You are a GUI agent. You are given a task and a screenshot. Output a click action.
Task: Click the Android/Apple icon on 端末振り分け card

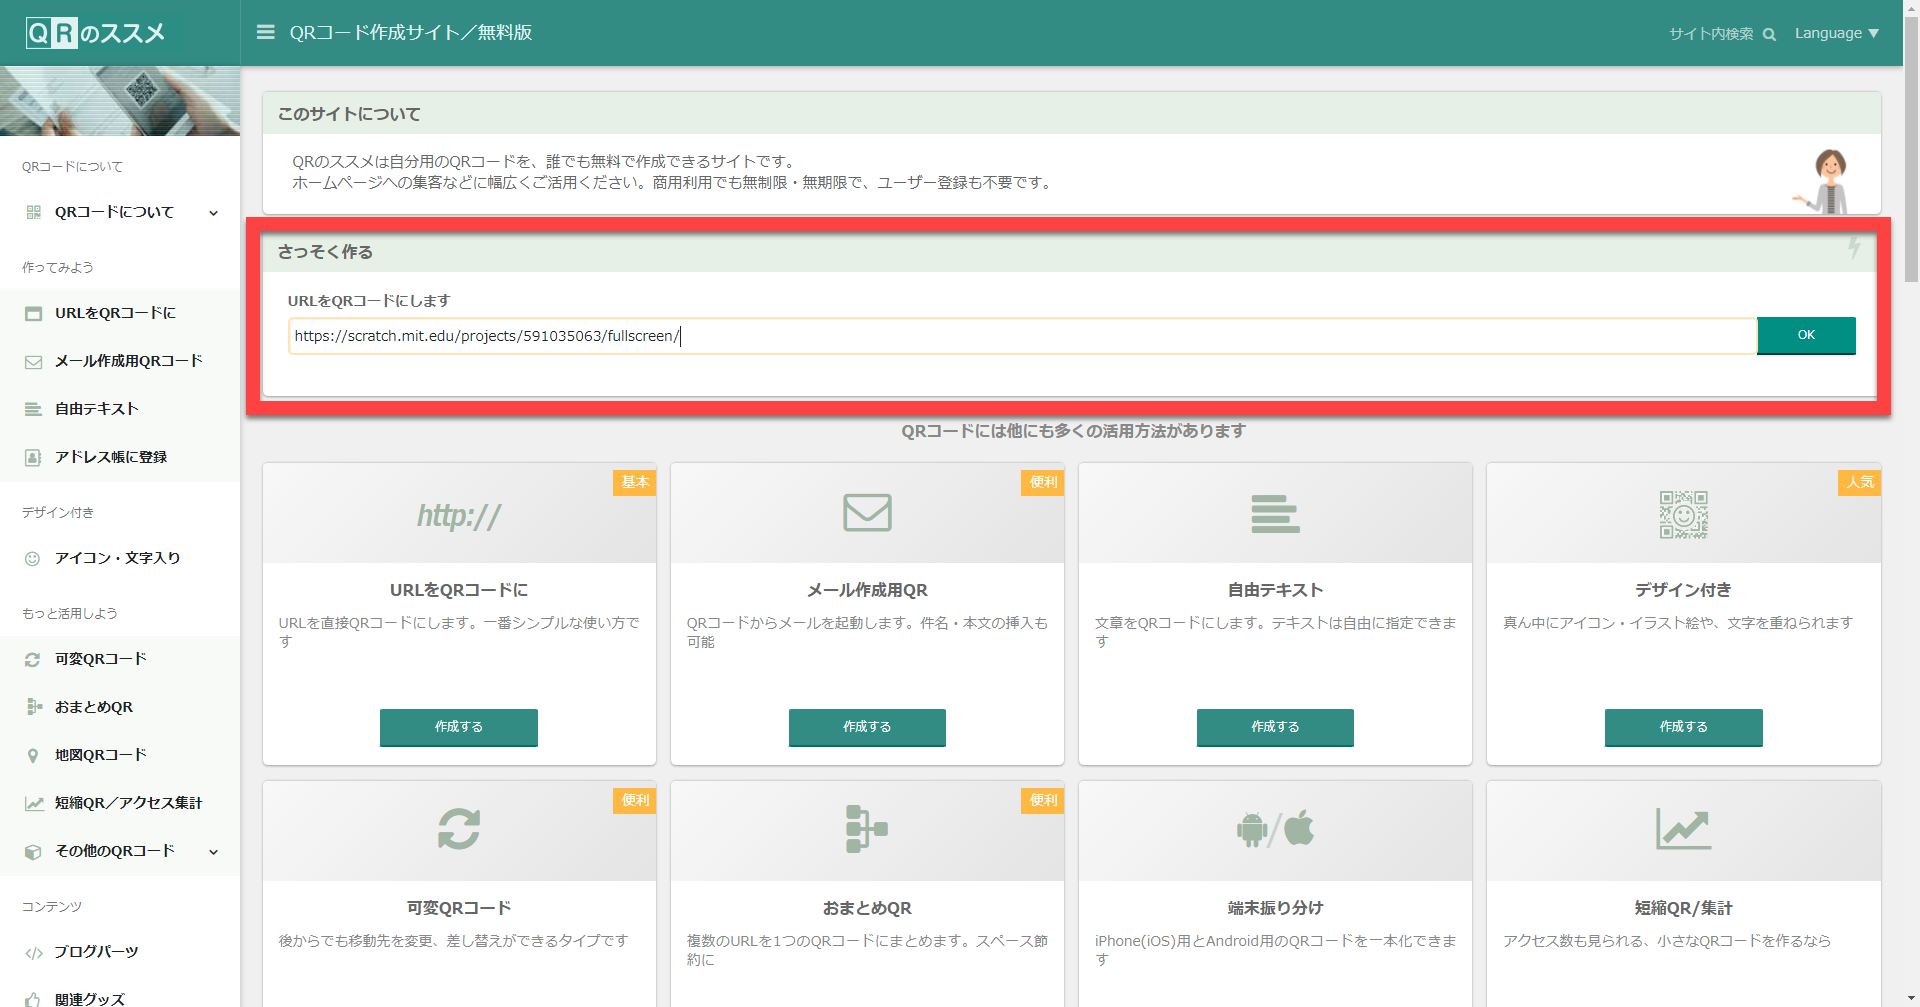(1275, 829)
